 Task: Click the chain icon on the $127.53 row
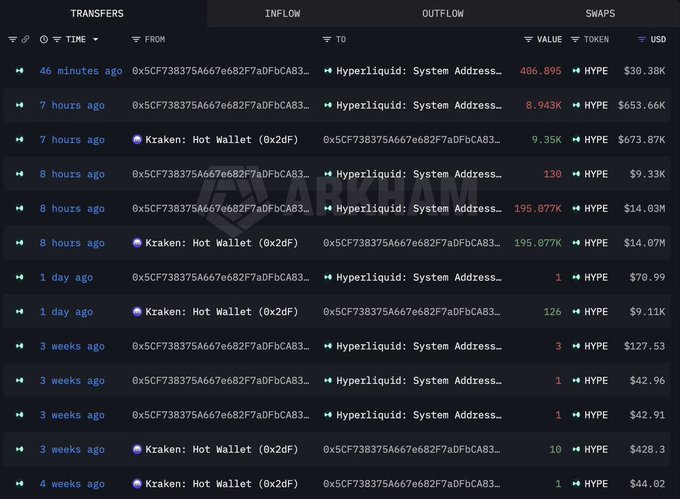tap(20, 346)
